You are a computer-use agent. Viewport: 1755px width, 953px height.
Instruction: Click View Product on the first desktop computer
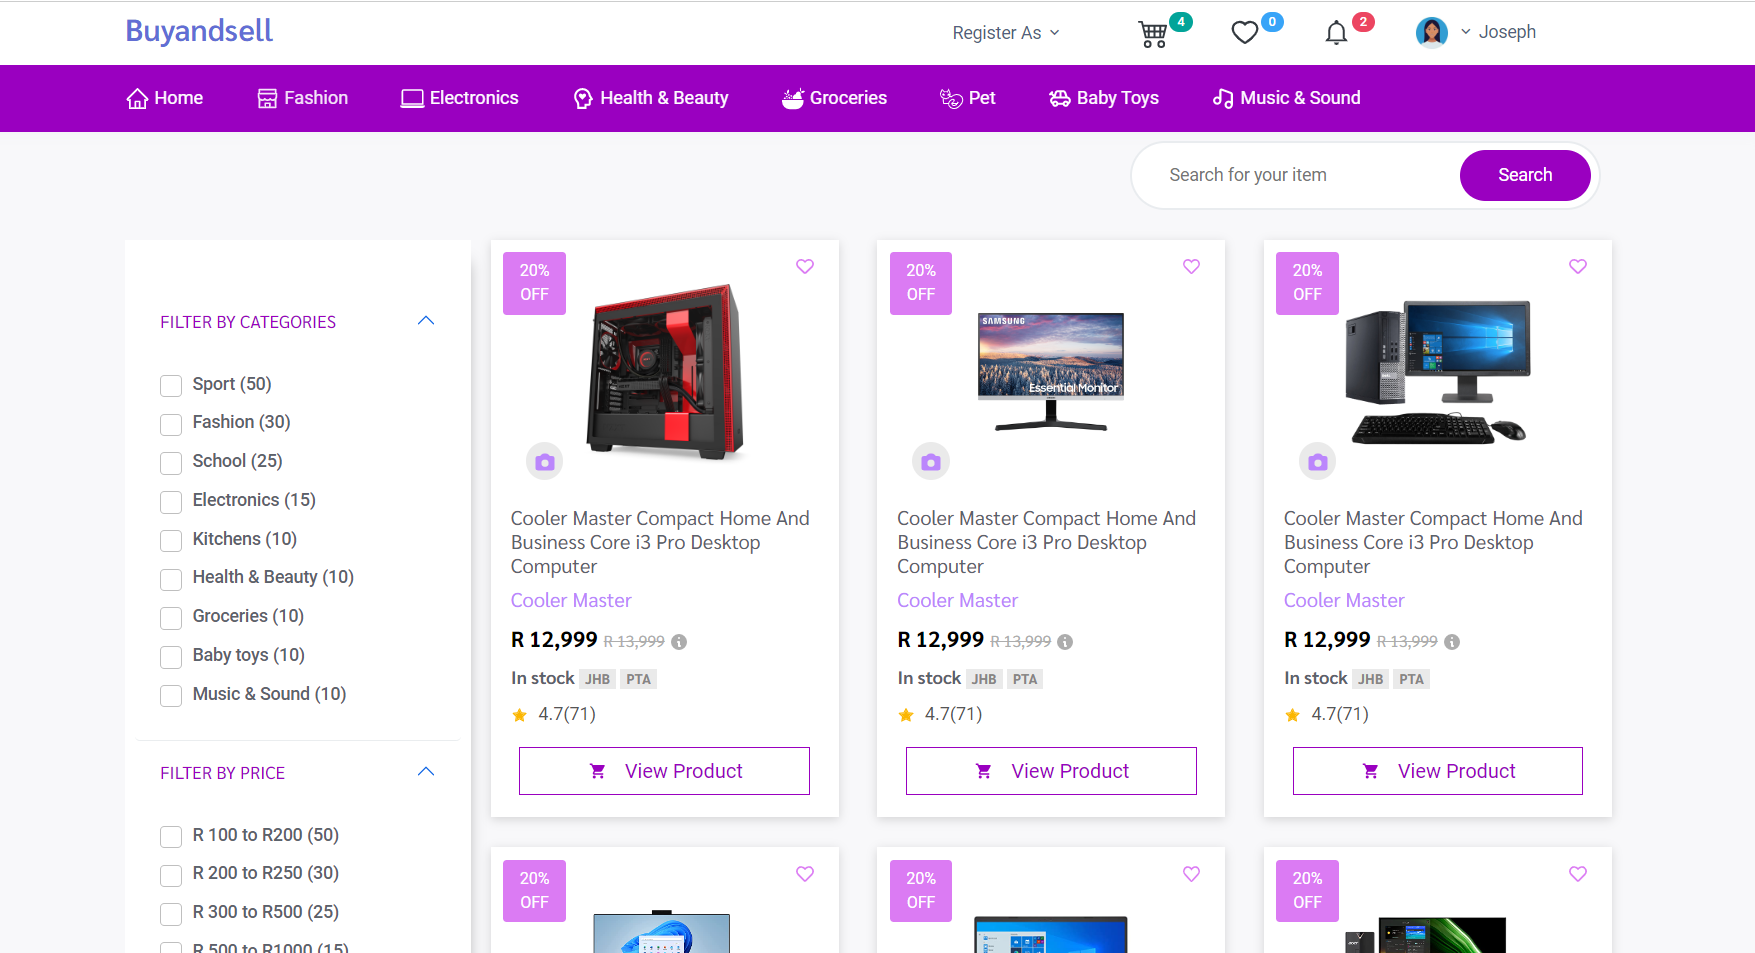click(663, 770)
